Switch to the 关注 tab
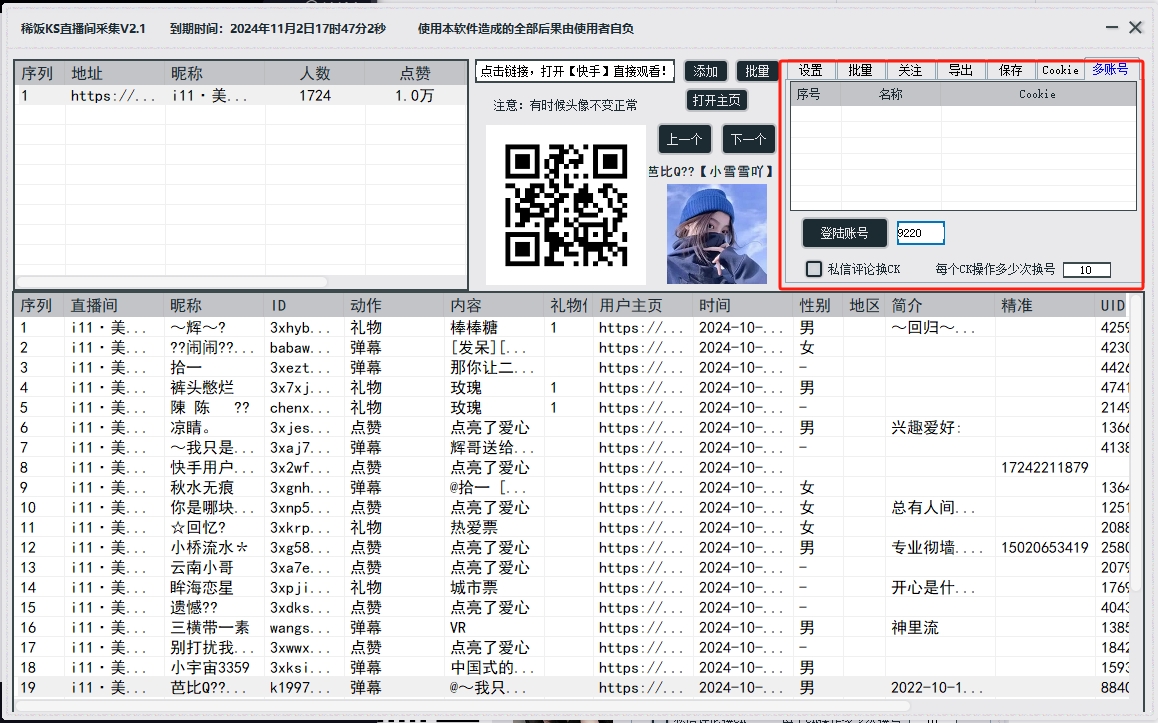 [909, 70]
